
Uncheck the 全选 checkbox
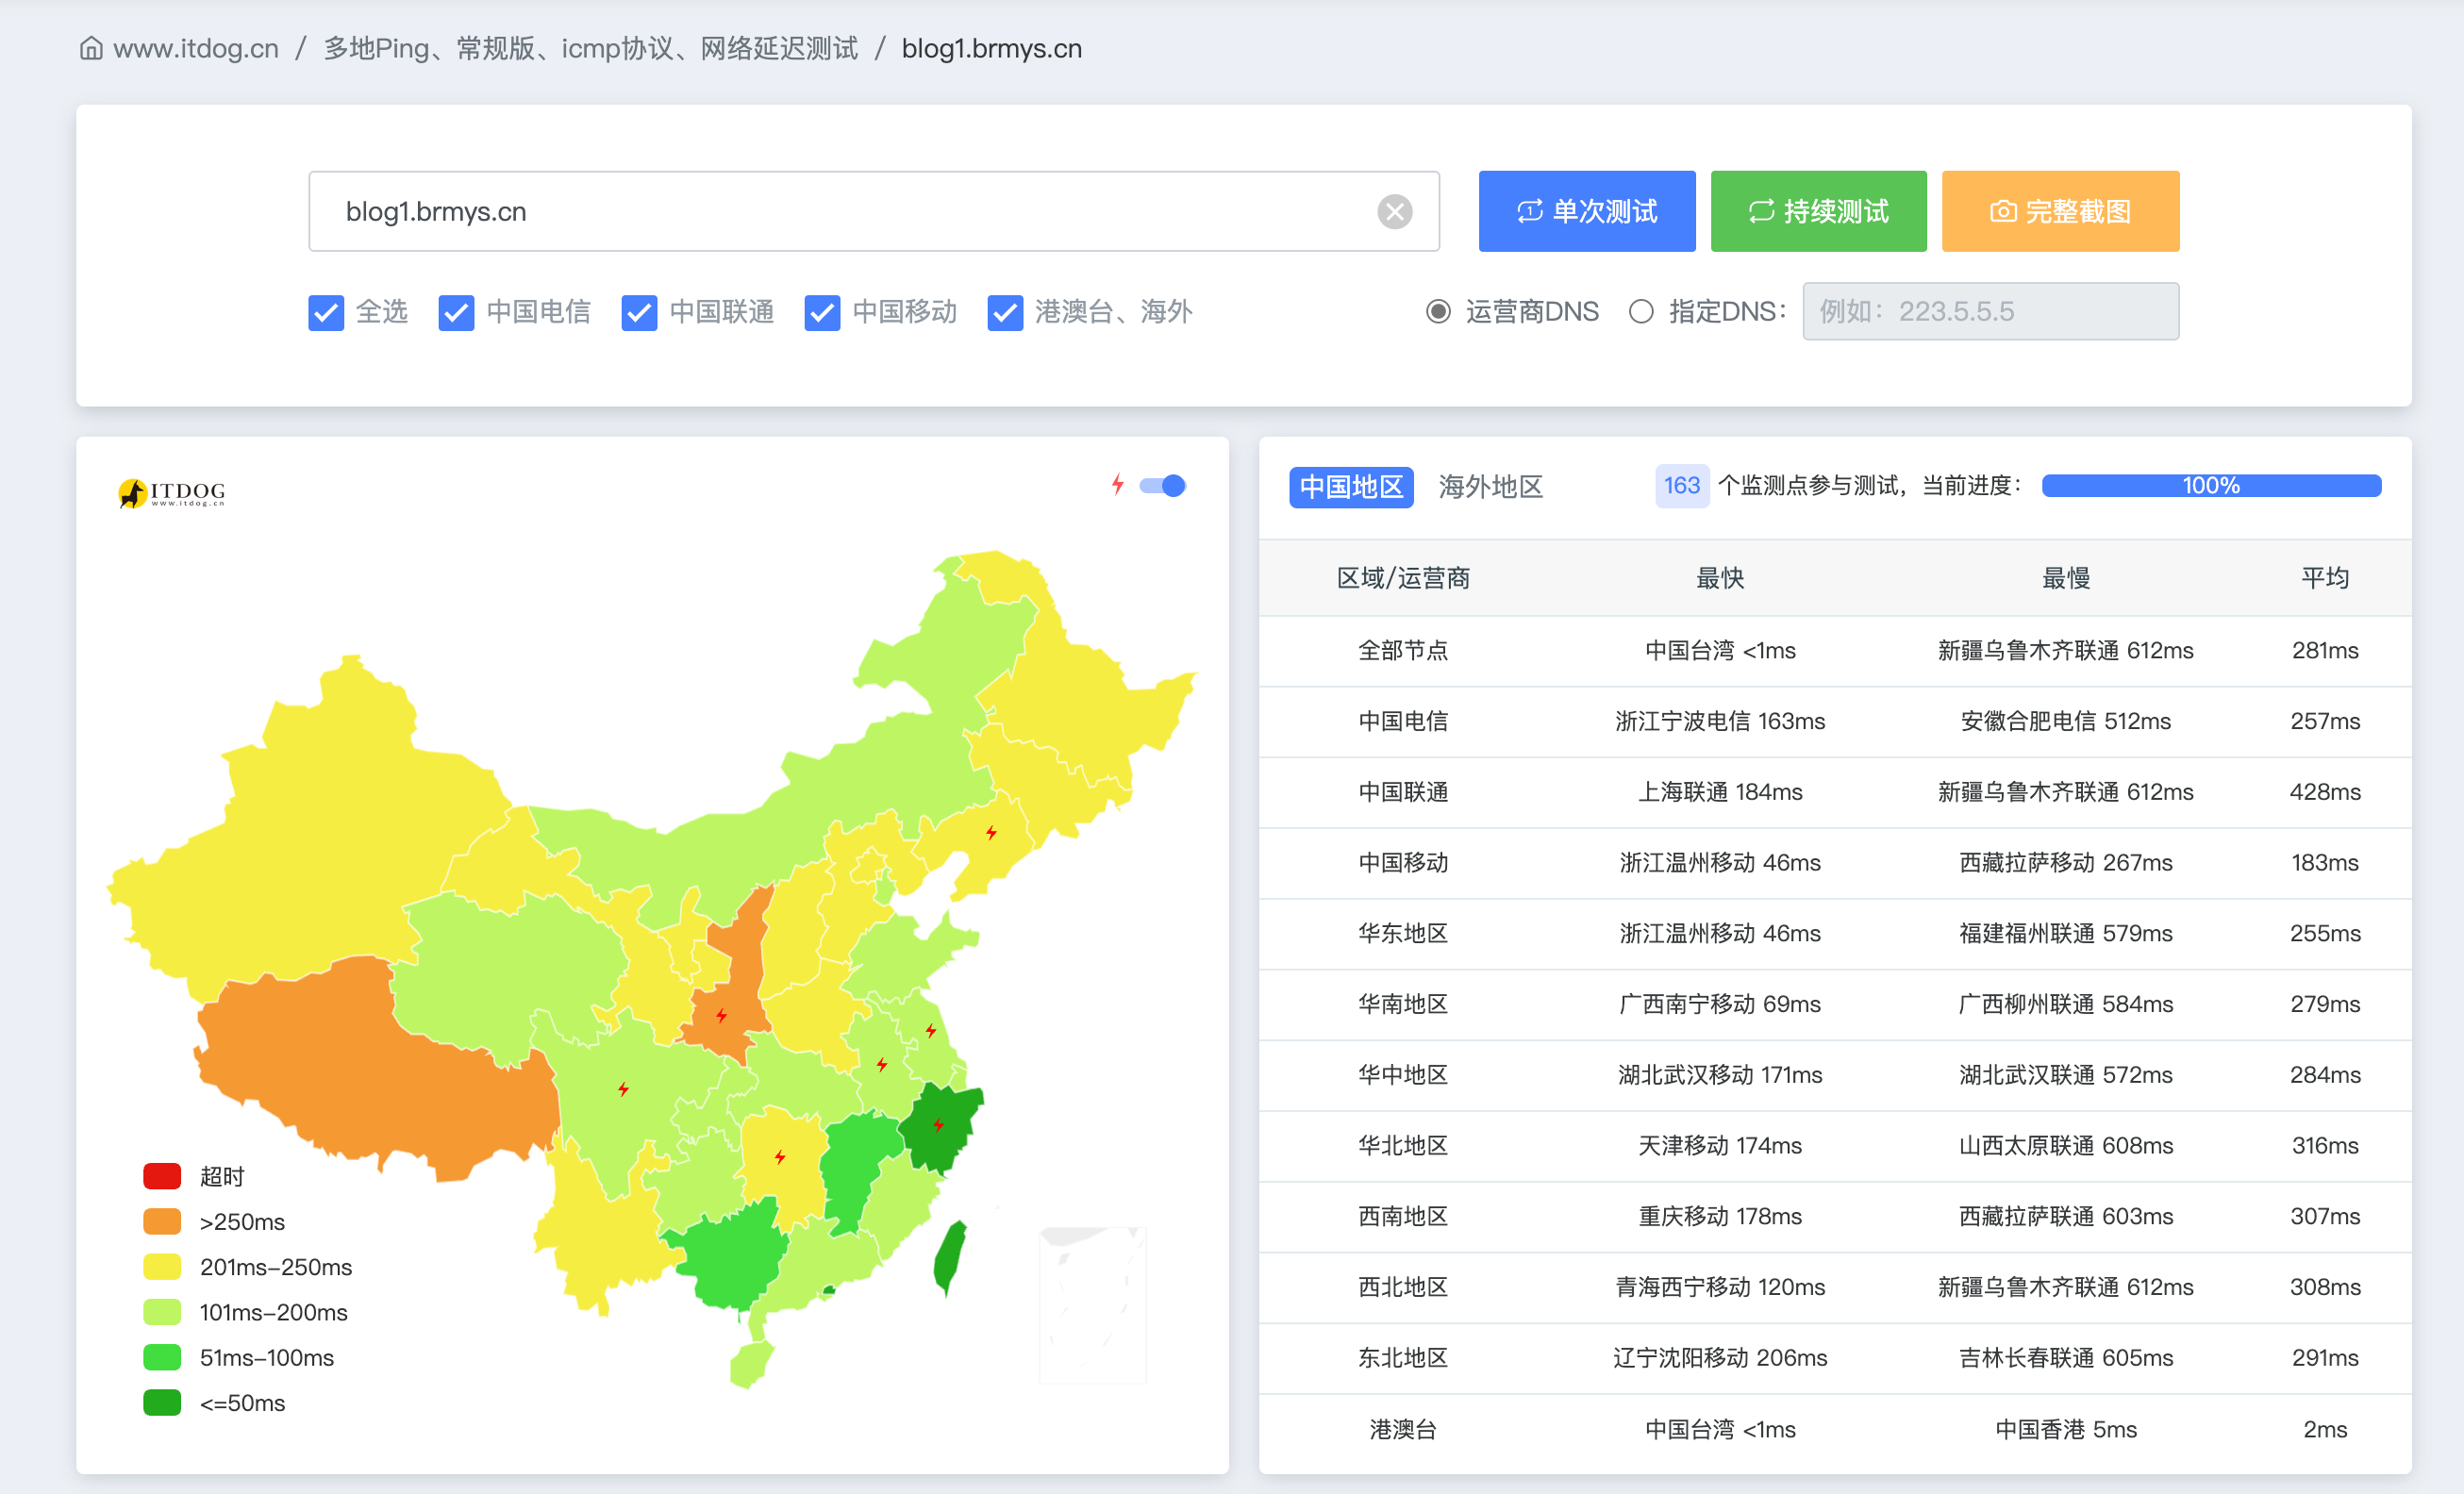pyautogui.click(x=326, y=312)
